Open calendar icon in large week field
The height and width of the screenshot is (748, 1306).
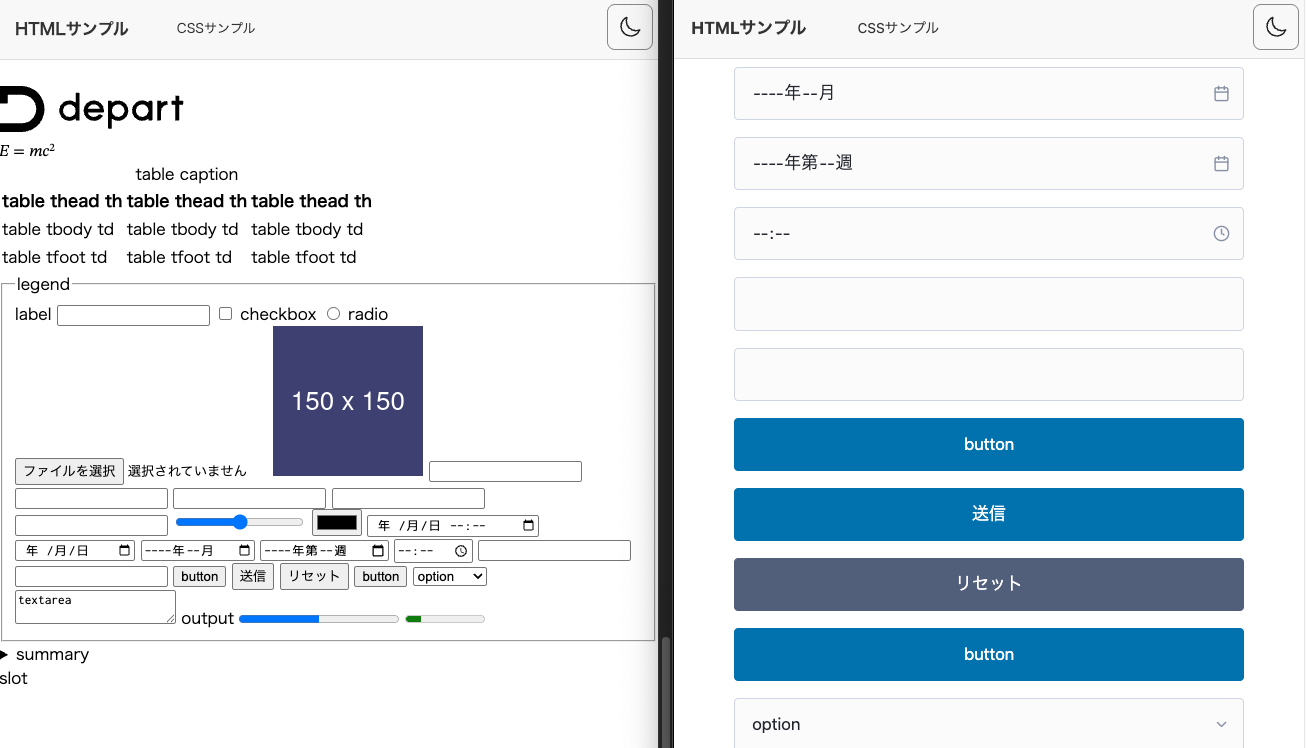click(x=1220, y=163)
